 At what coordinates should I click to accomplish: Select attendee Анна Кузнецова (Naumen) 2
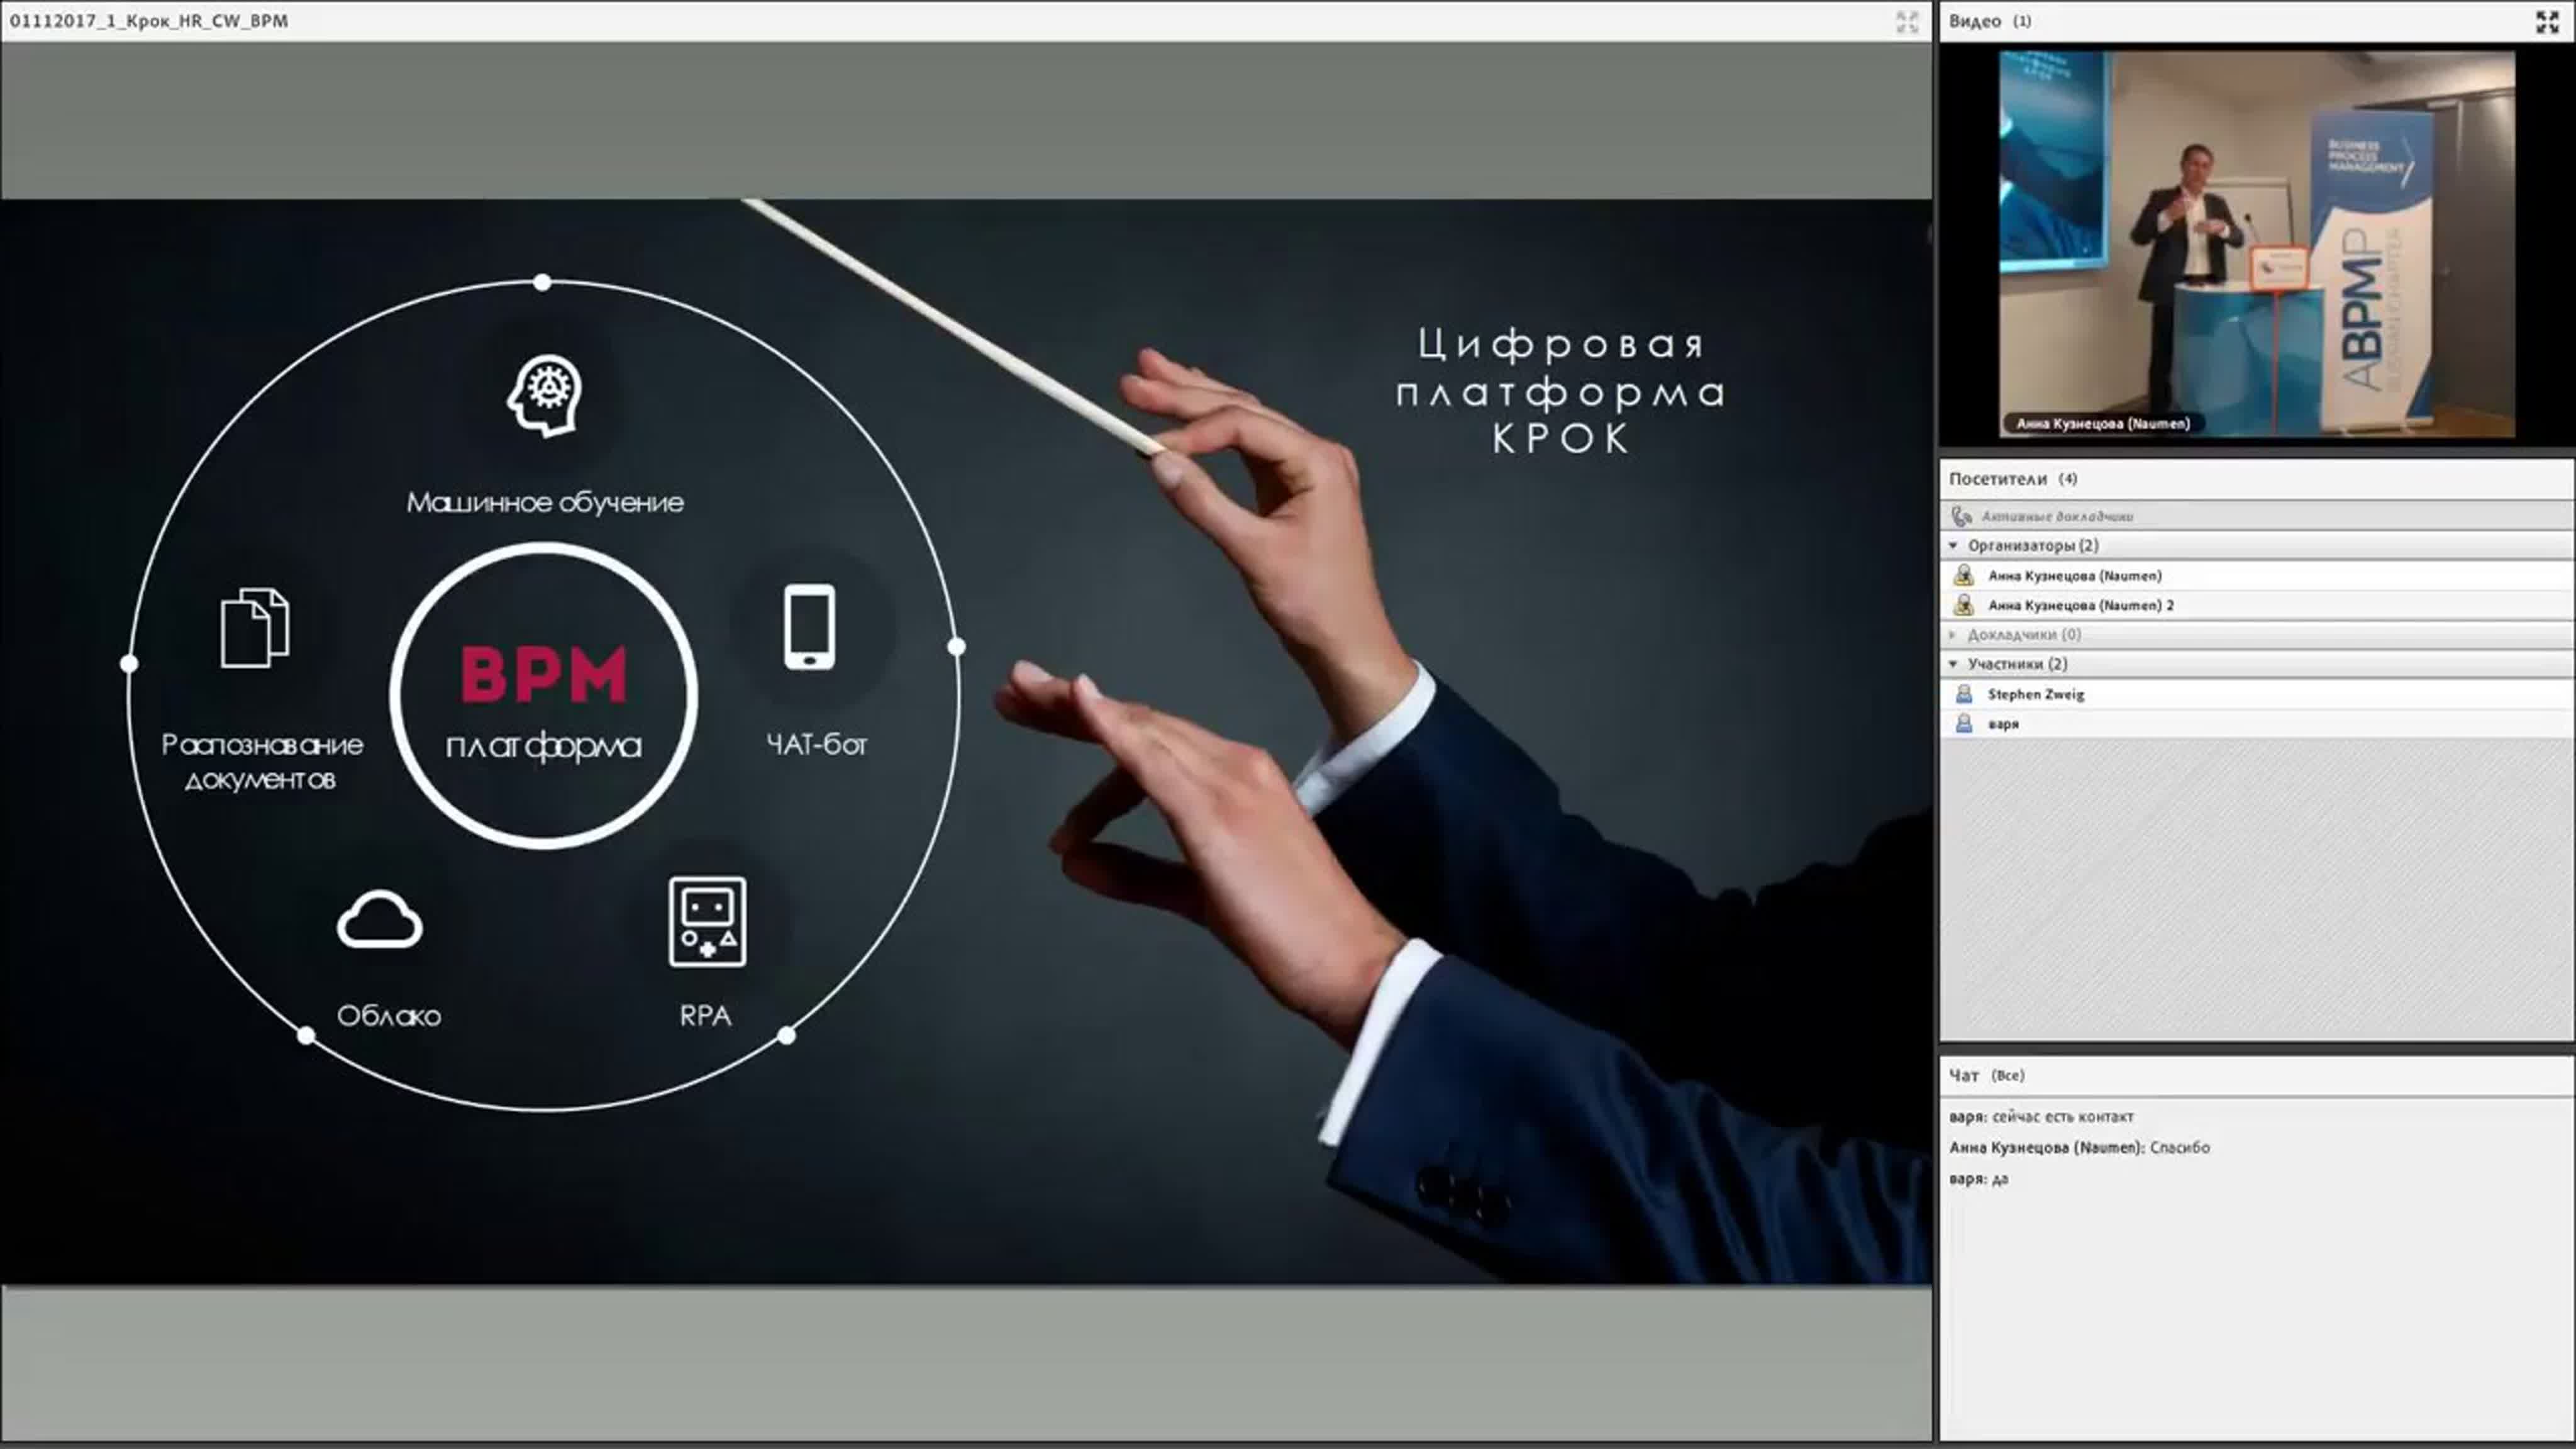point(2256,605)
